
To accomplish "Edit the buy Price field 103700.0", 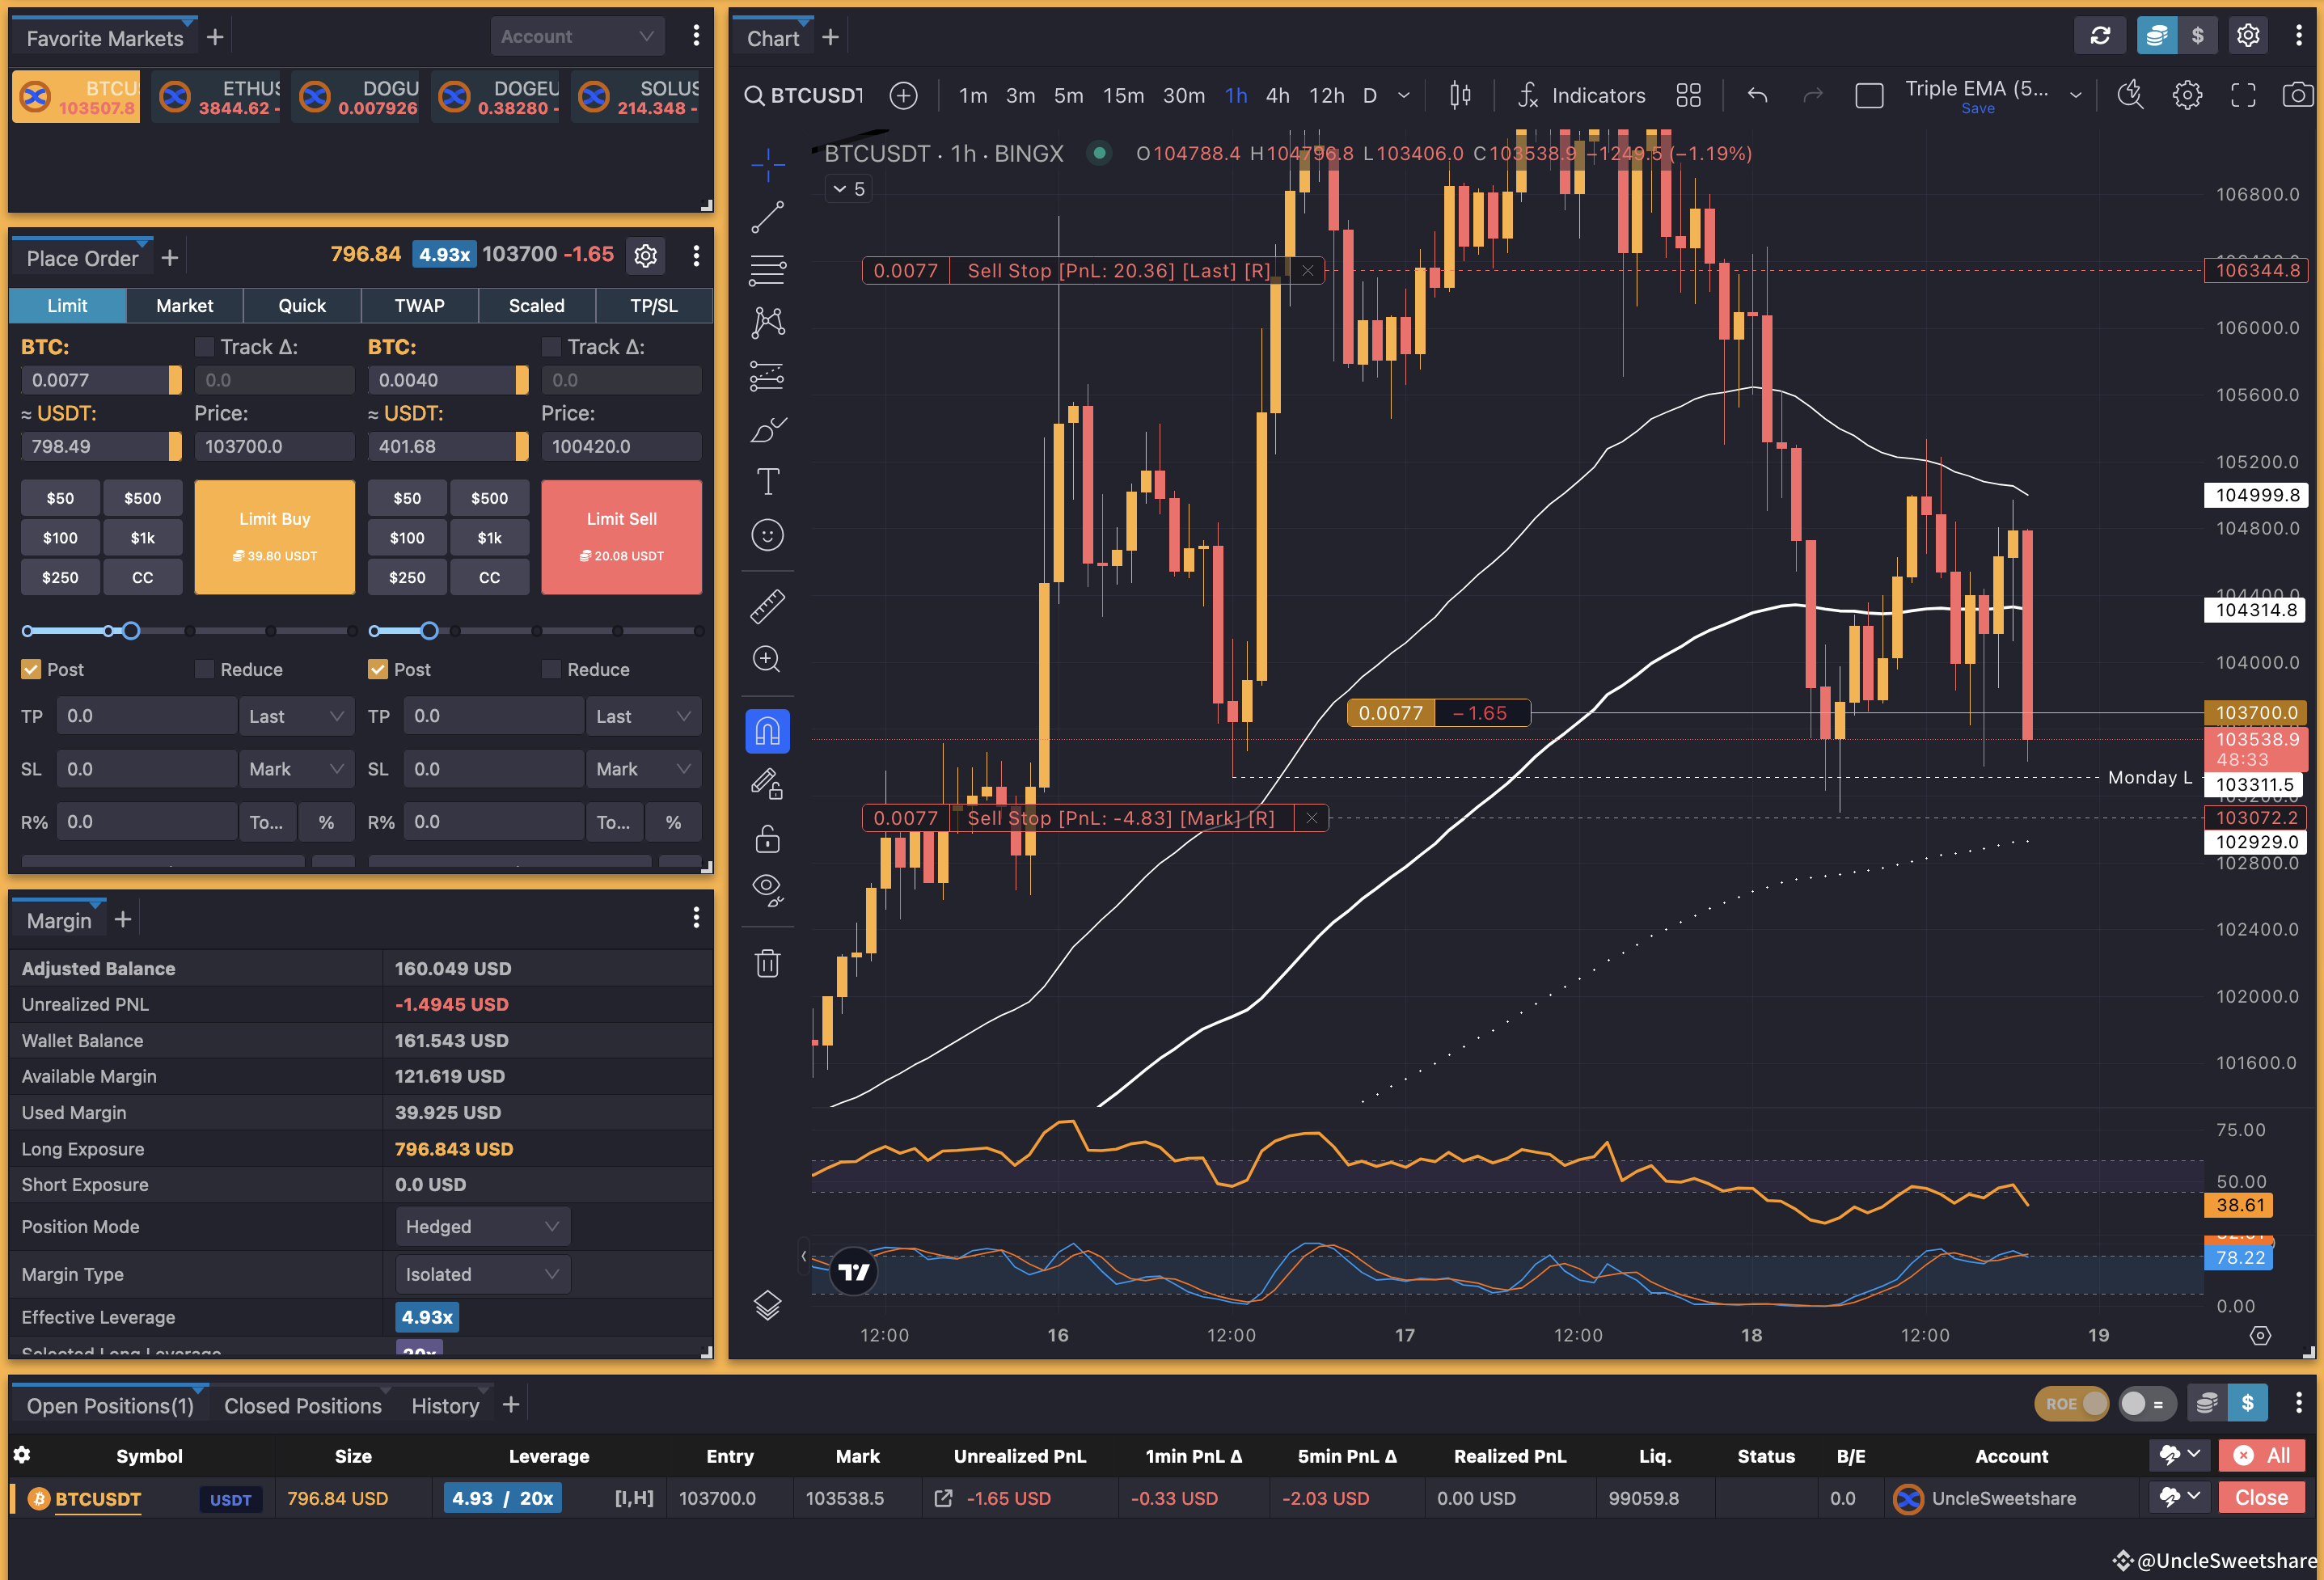I will (275, 446).
